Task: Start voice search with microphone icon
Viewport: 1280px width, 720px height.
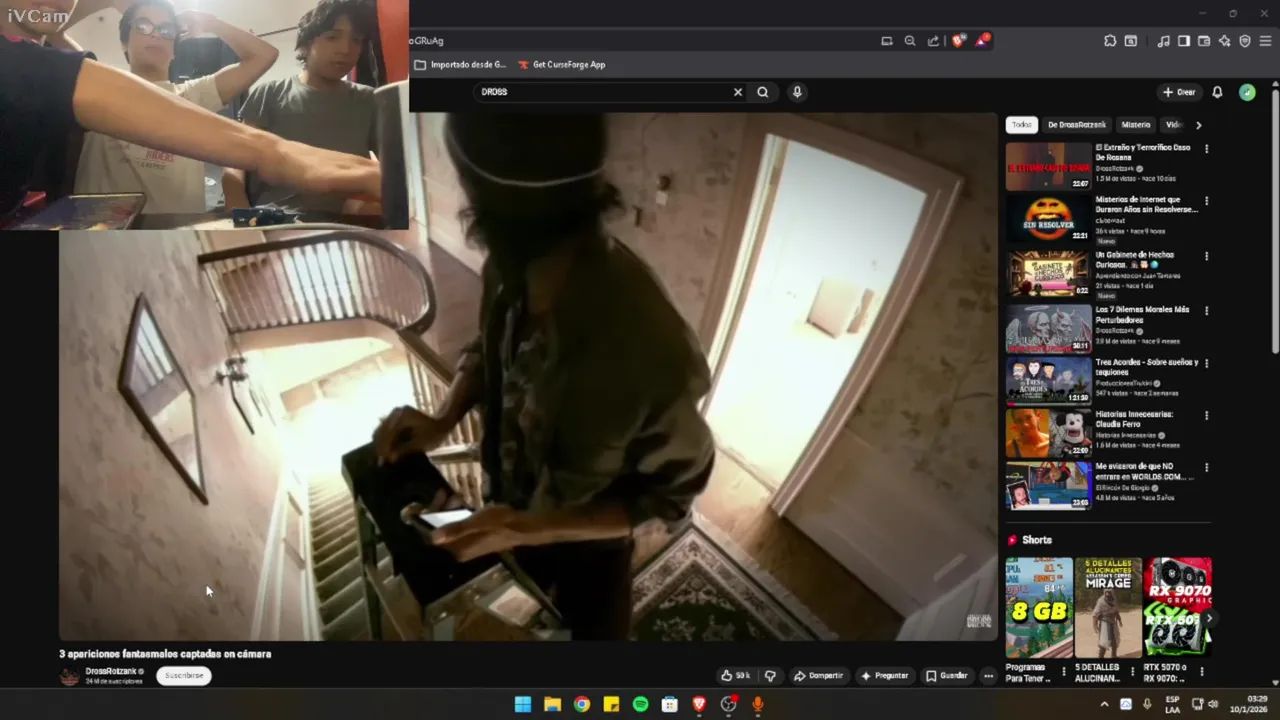Action: coord(797,92)
